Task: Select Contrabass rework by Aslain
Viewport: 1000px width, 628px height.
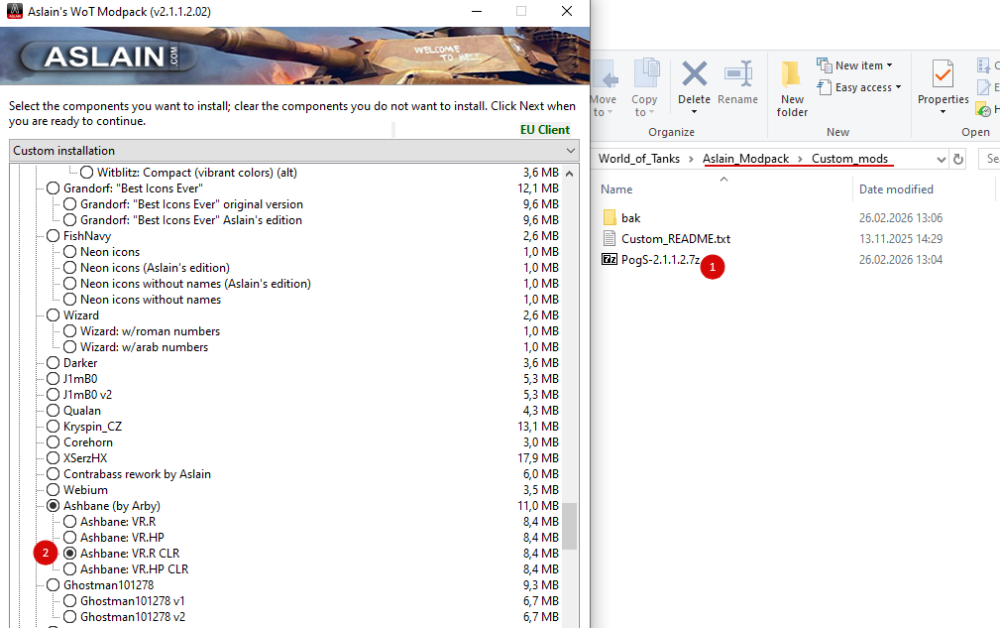Action: tap(53, 474)
